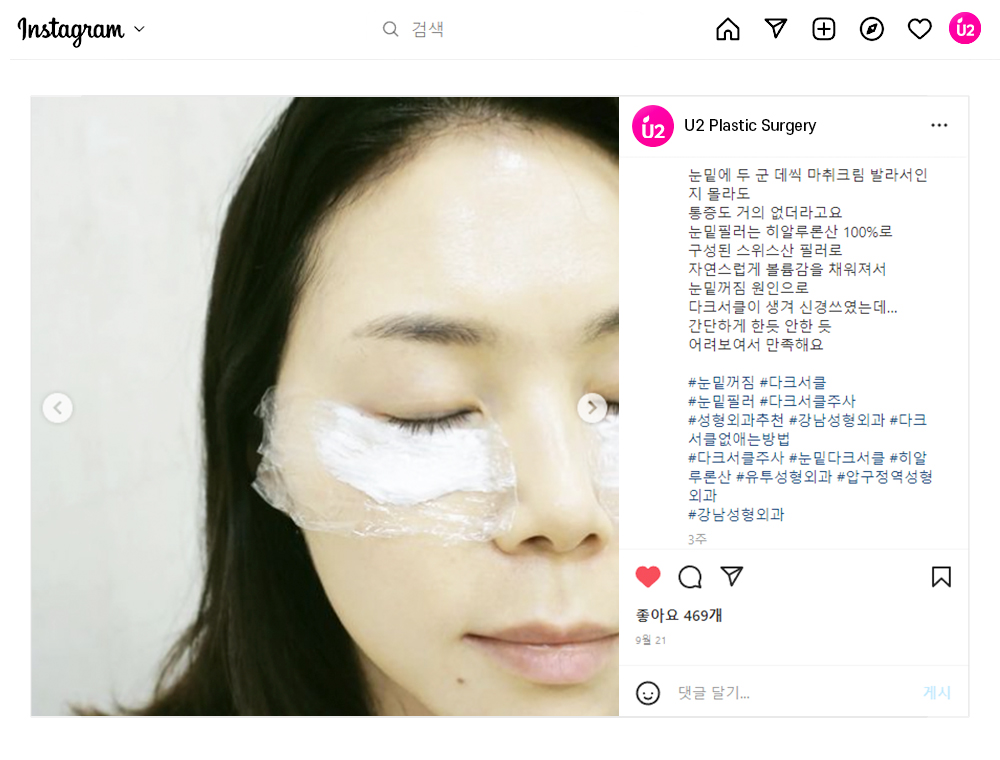Open emoji picker in comment box
Image resolution: width=1000 pixels, height=760 pixels.
tap(648, 692)
